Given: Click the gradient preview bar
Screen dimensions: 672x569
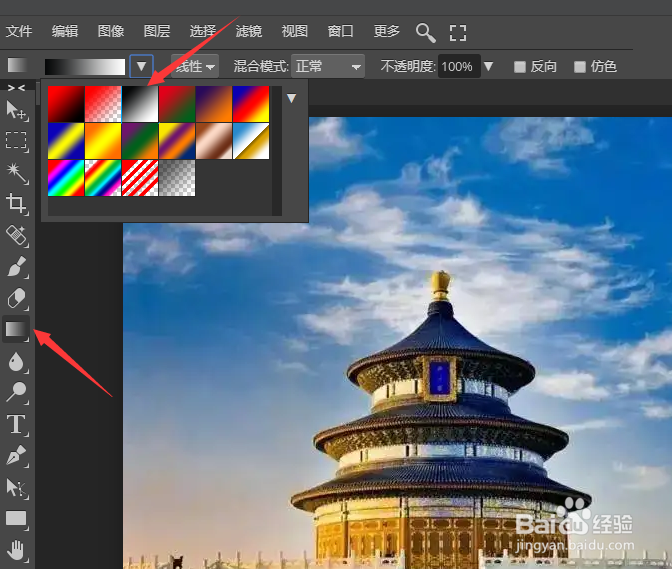Looking at the screenshot, I should 85,67.
